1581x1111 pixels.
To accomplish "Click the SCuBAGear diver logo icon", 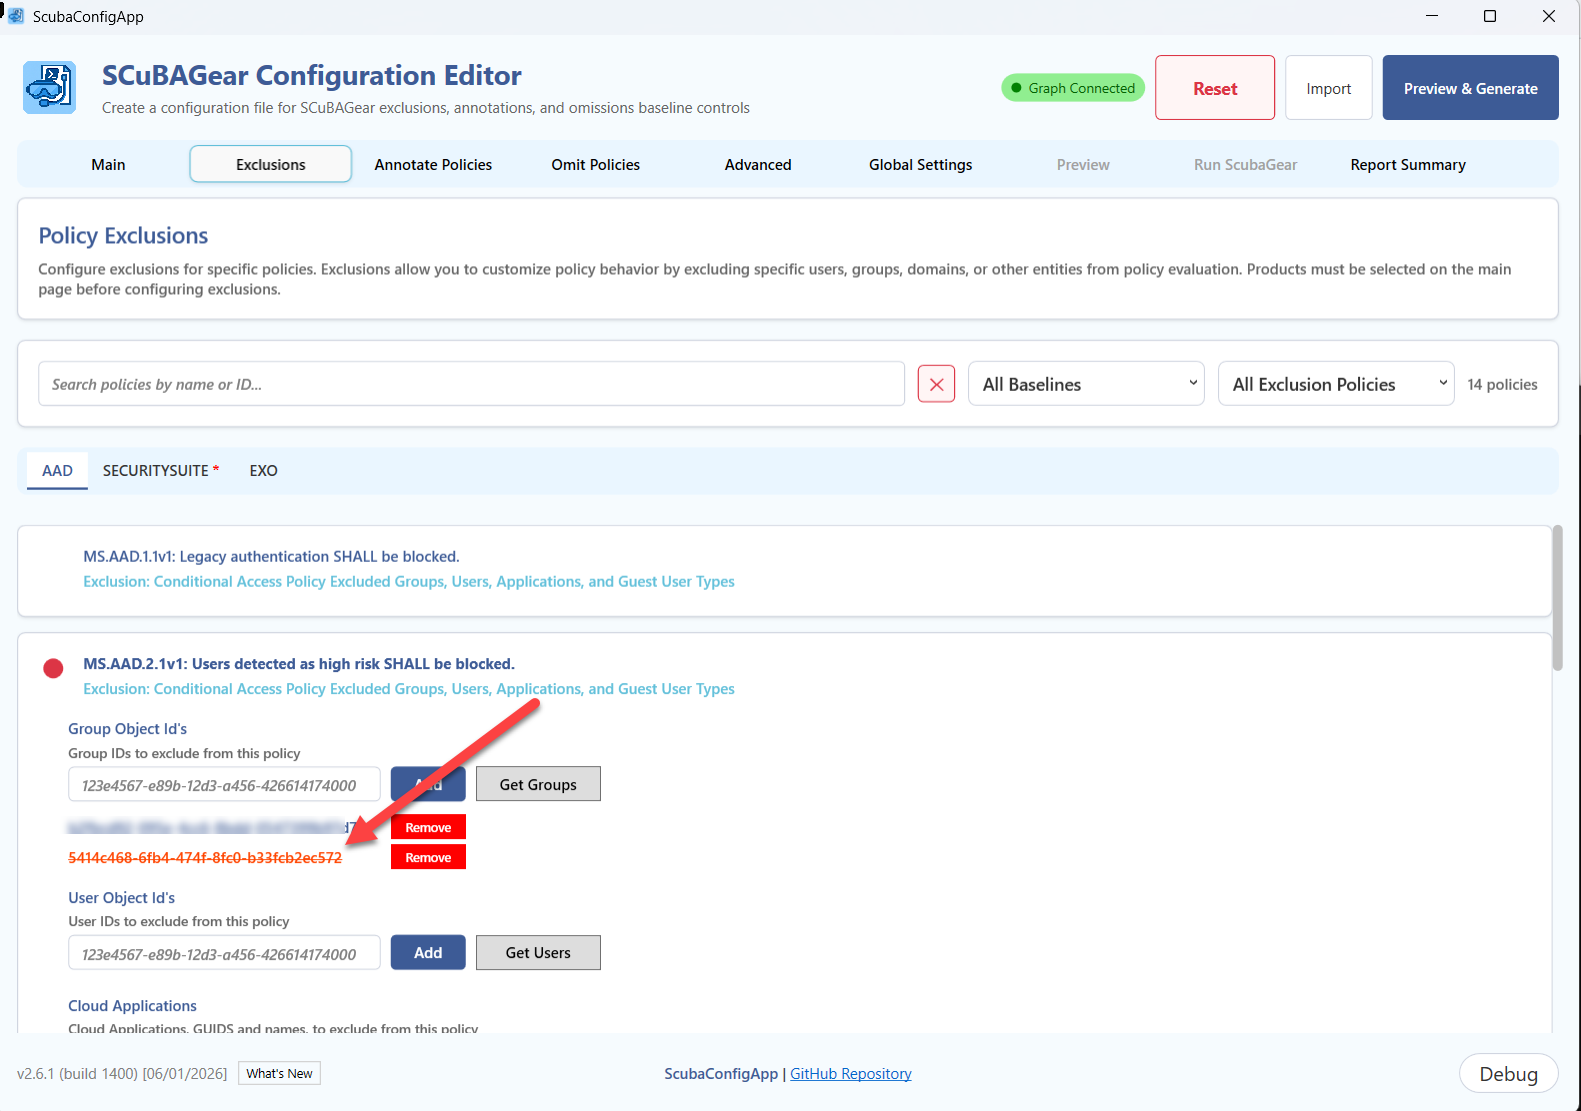I will click(x=49, y=88).
